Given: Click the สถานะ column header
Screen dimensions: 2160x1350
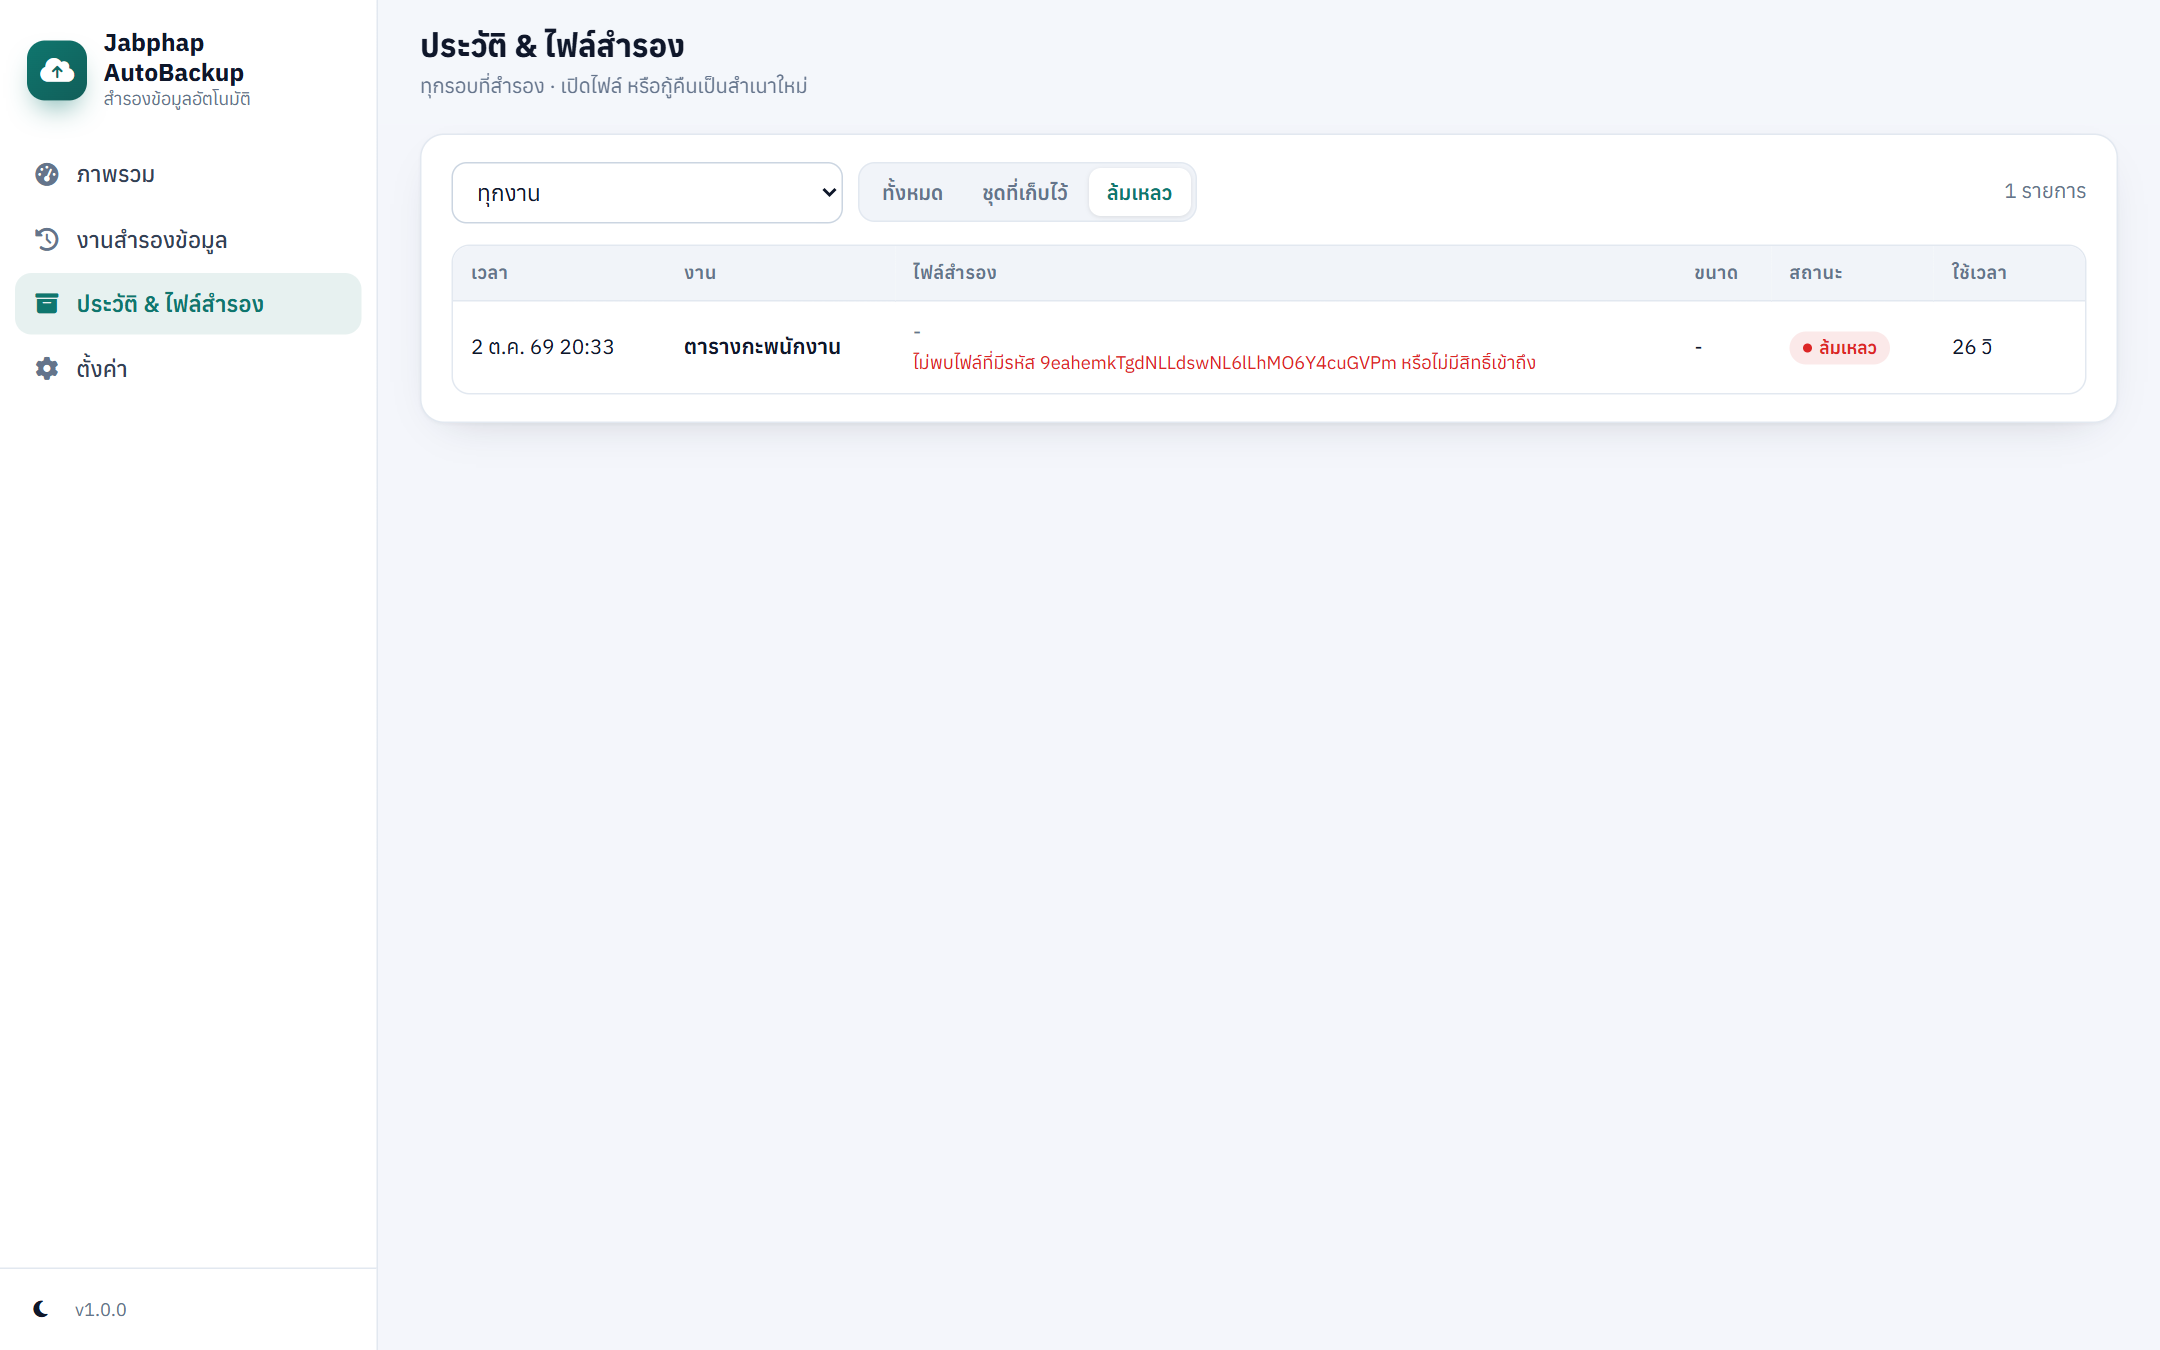Looking at the screenshot, I should (x=1815, y=273).
